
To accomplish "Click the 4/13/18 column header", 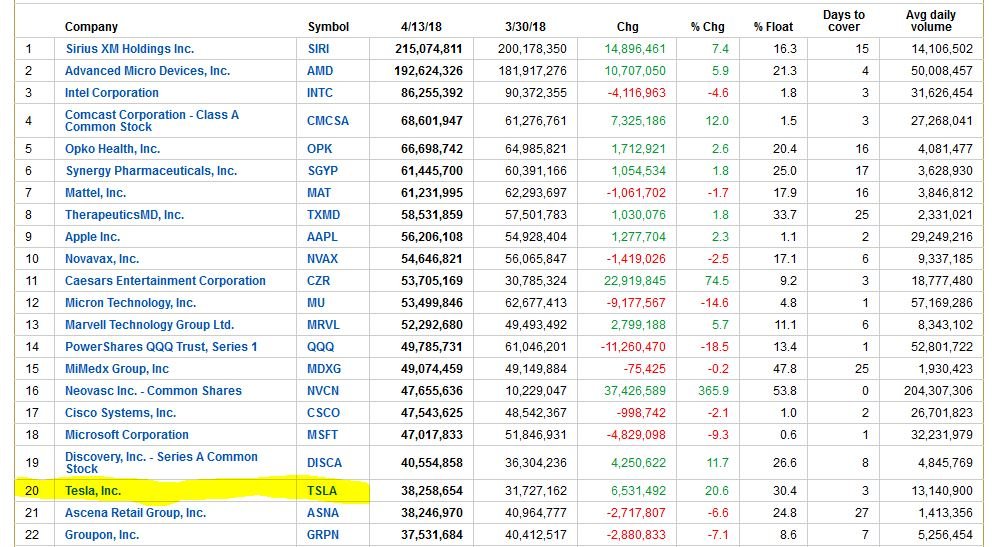I will 421,27.
